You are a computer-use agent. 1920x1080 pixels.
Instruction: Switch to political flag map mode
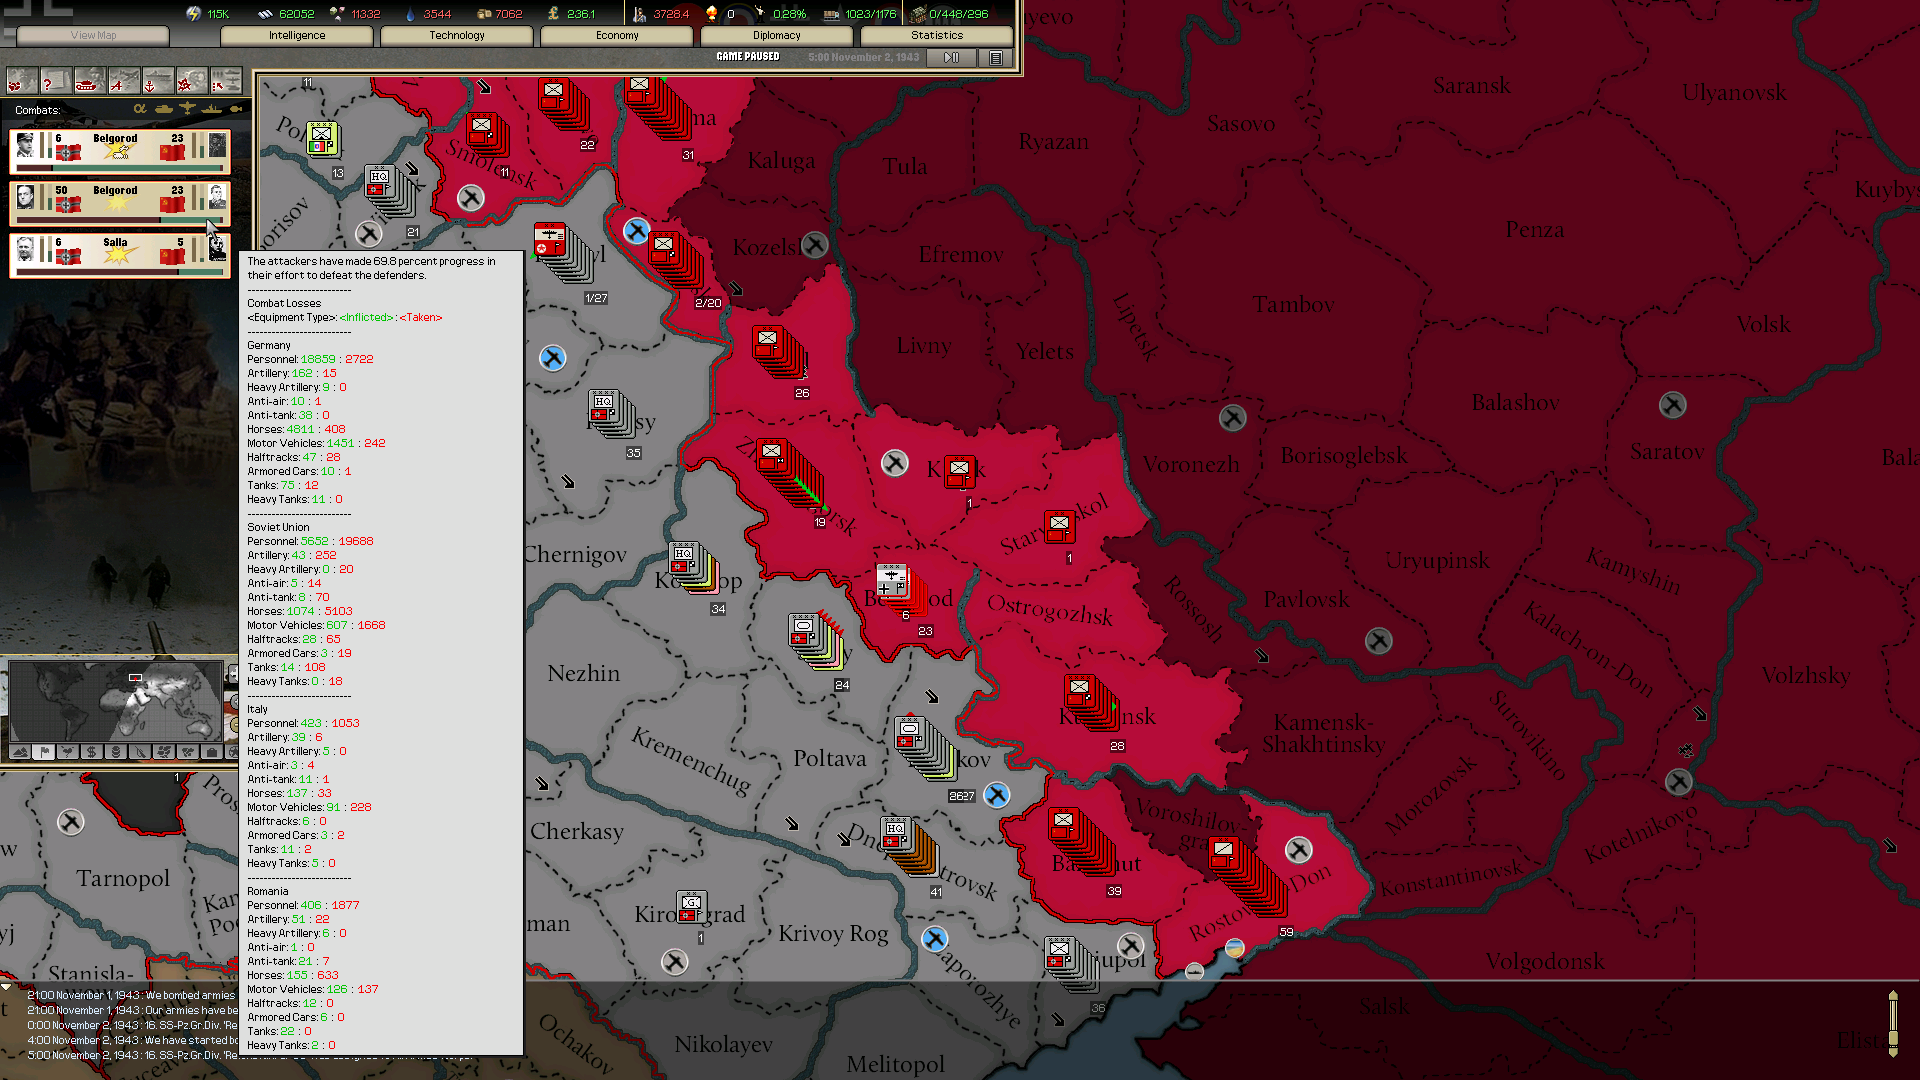pos(44,752)
